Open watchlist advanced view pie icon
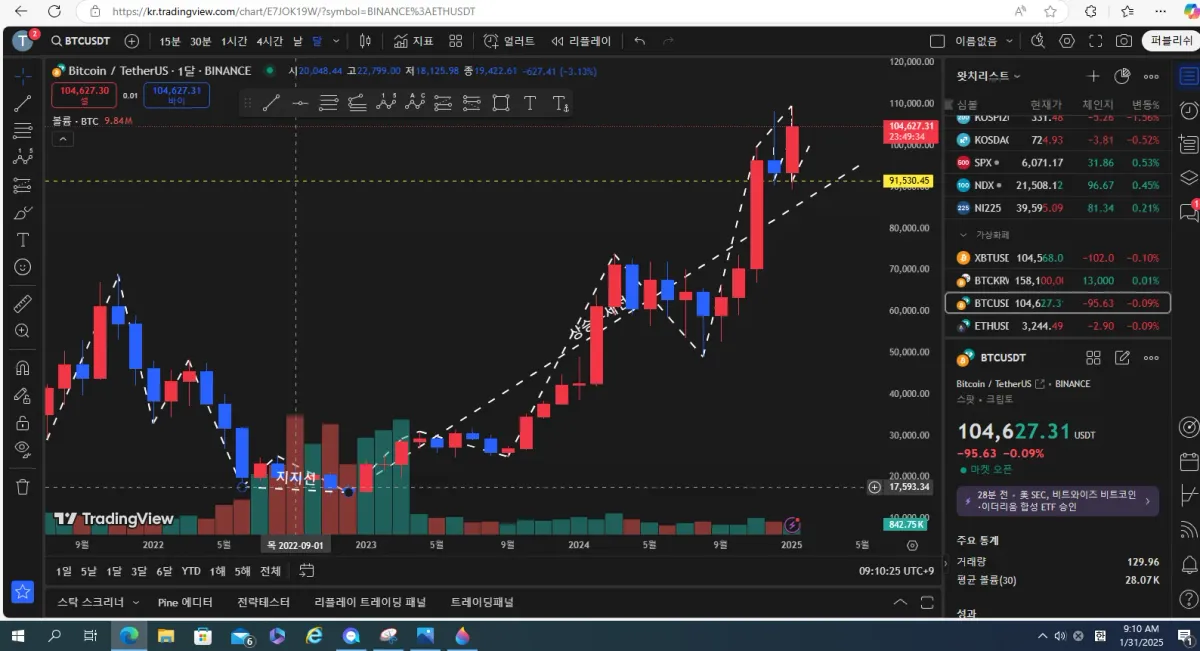Viewport: 1200px width, 651px height. point(1122,76)
